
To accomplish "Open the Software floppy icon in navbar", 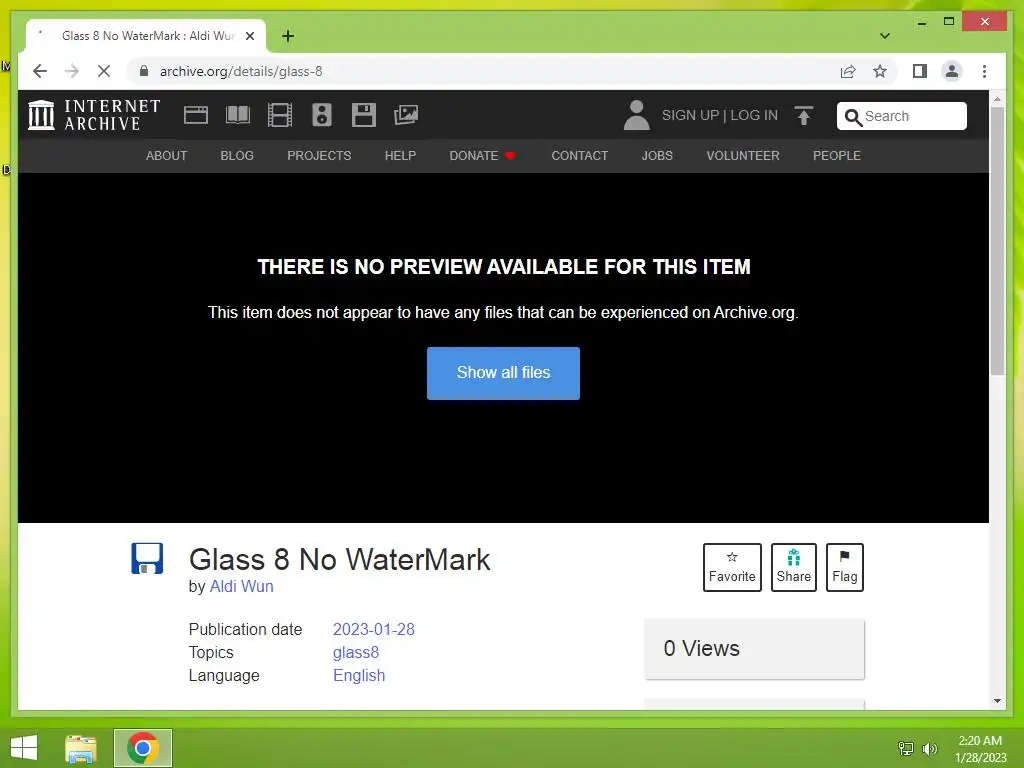I will [364, 115].
